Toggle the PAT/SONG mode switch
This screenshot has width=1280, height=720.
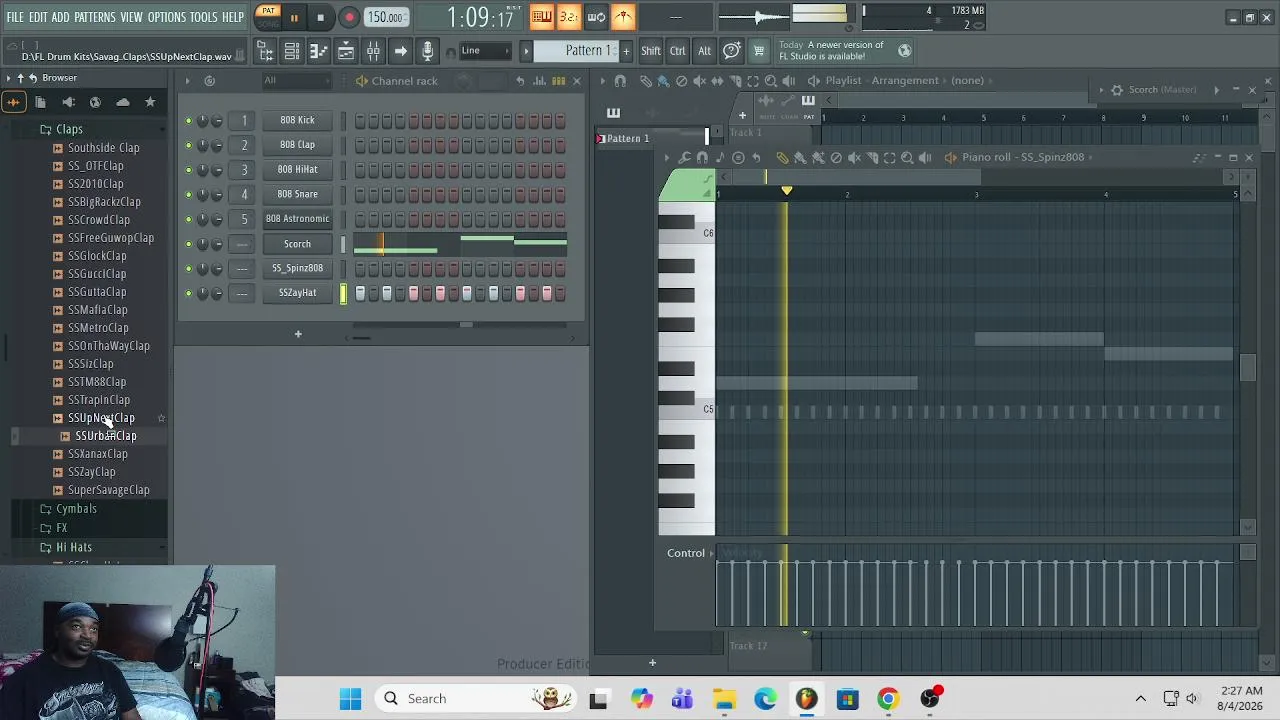268,17
